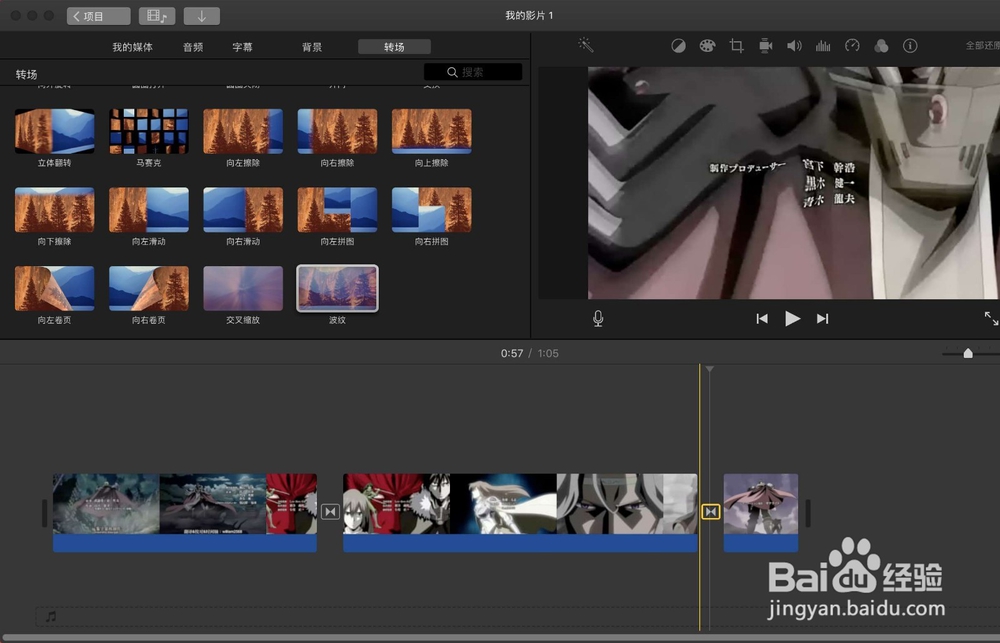Switch to the 音频 tab

[x=193, y=47]
